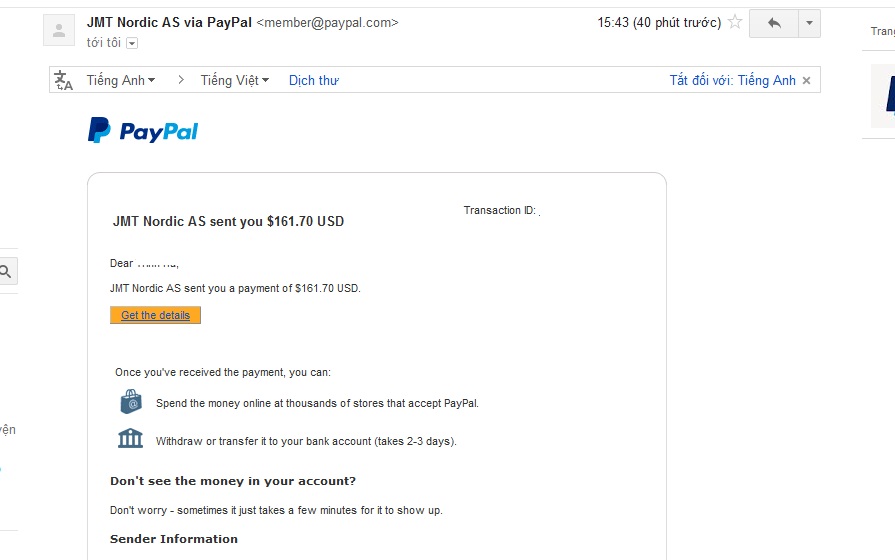The image size is (895, 560).
Task: Click sender name "JMT Nordic AS via PayPal"
Action: click(x=169, y=22)
